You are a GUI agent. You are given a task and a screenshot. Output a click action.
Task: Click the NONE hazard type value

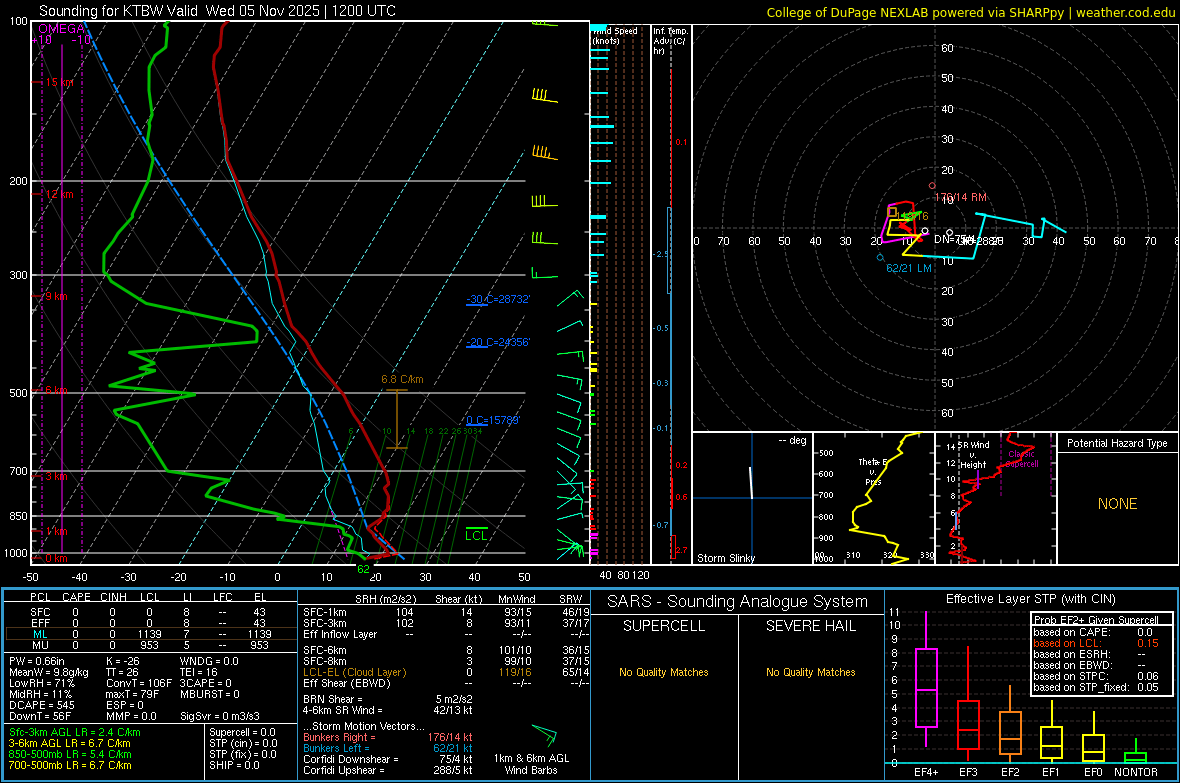1117,504
